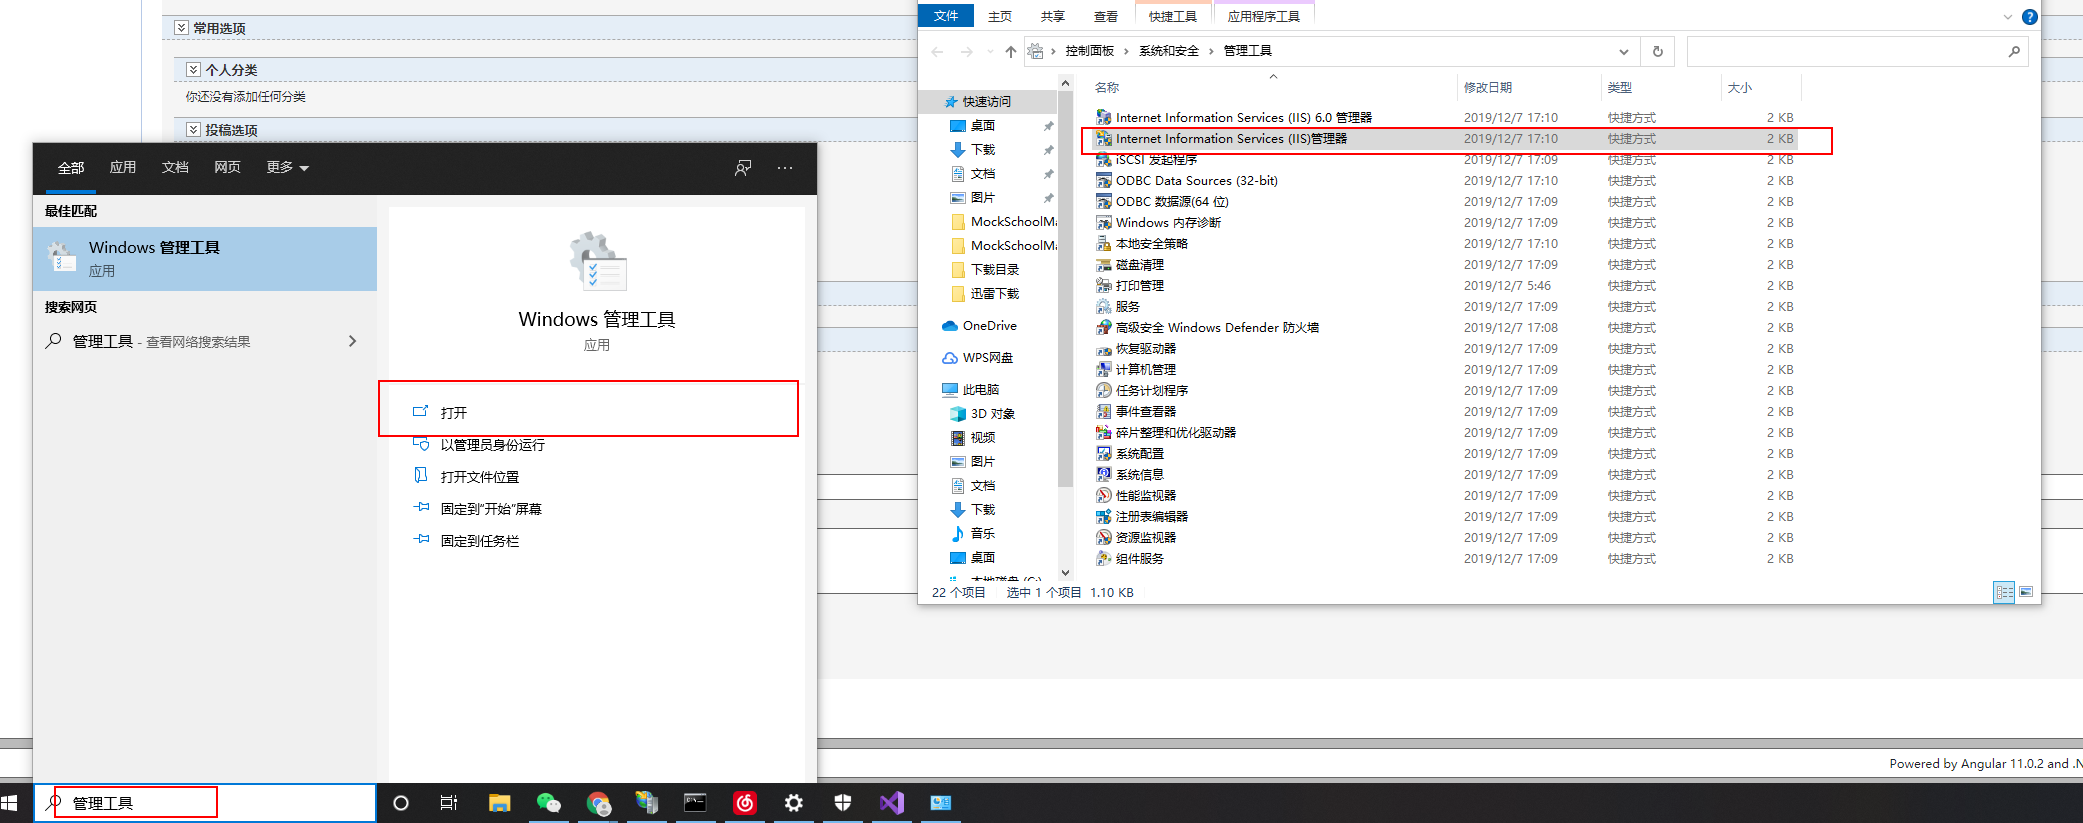The height and width of the screenshot is (823, 2083).
Task: Select the iSCSI 发起程序 icon
Action: (1103, 160)
